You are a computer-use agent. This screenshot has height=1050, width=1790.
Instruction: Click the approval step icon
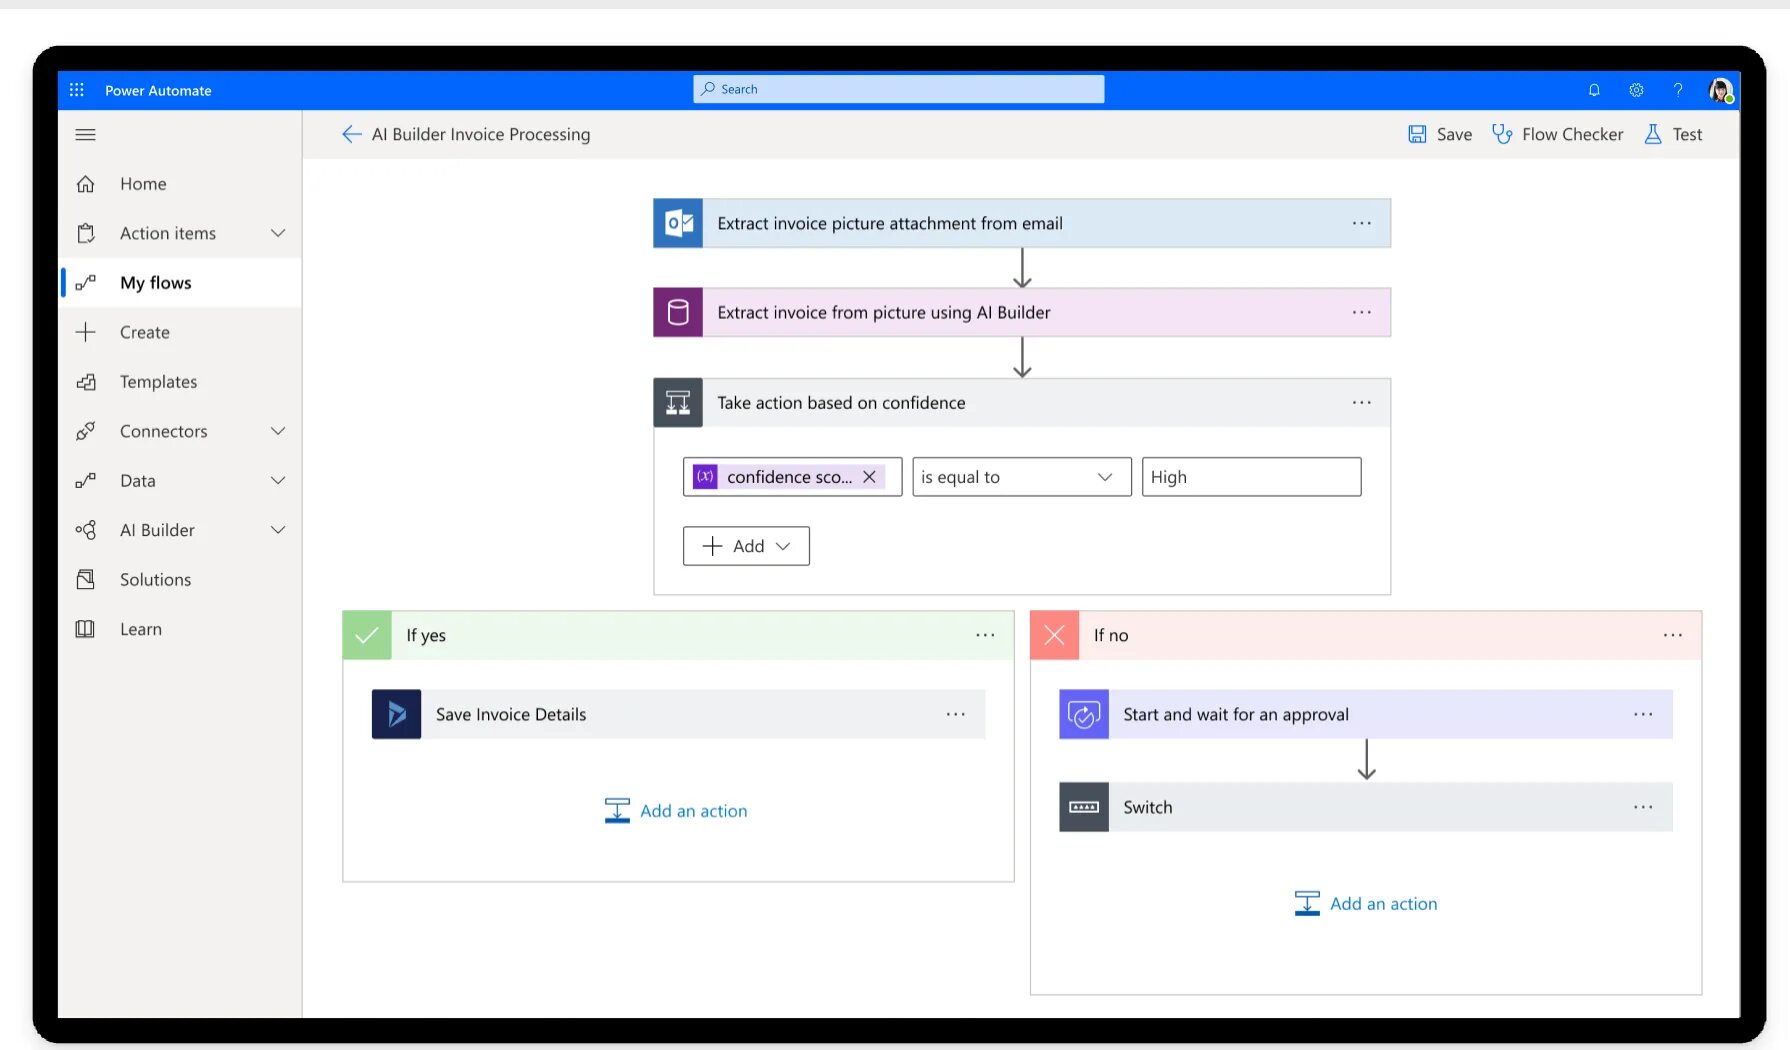coord(1084,714)
